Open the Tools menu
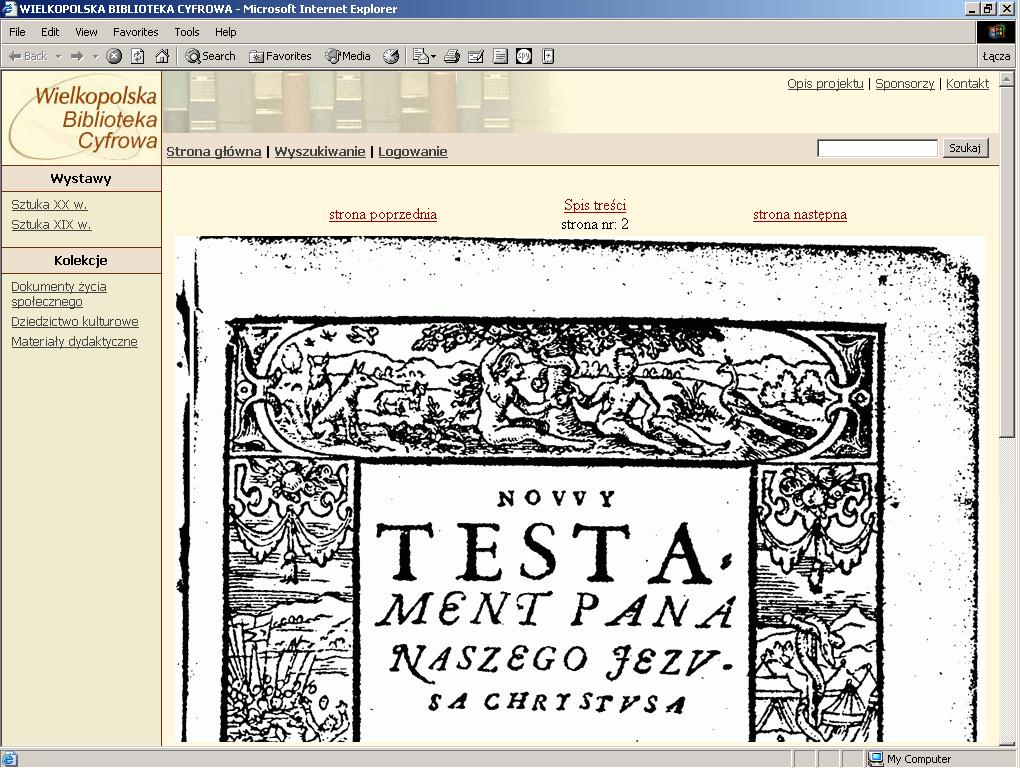Screen dimensions: 1020x768 click(187, 32)
